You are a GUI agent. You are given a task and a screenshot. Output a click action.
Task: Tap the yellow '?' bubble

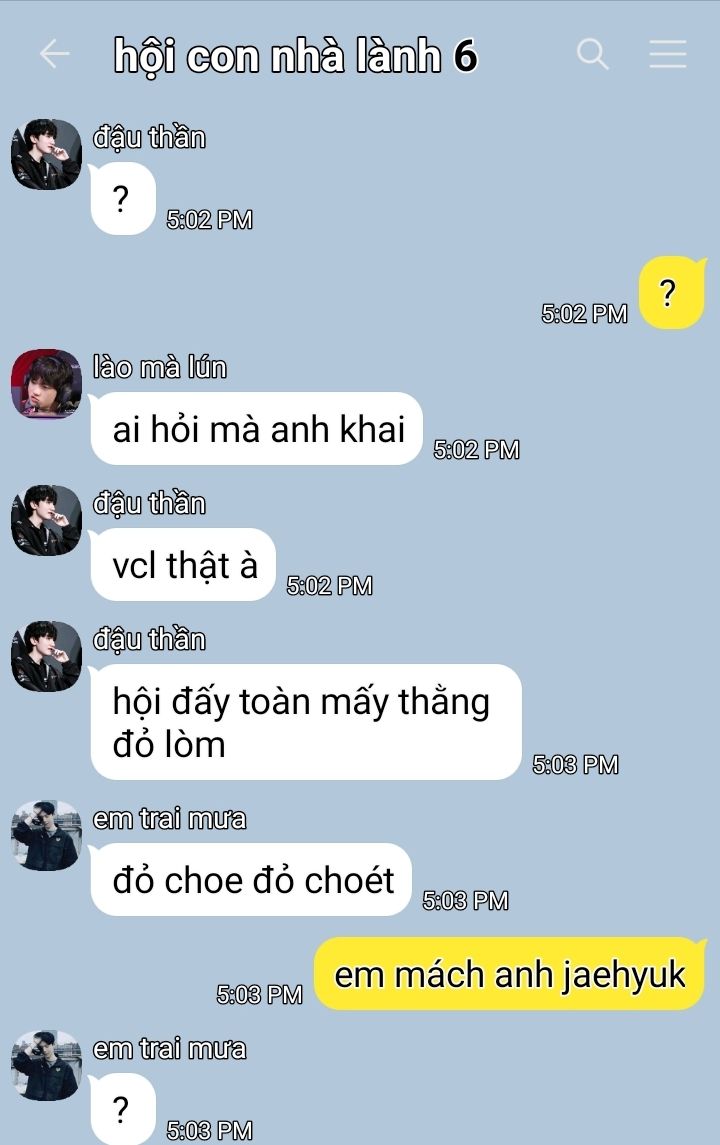tap(672, 293)
